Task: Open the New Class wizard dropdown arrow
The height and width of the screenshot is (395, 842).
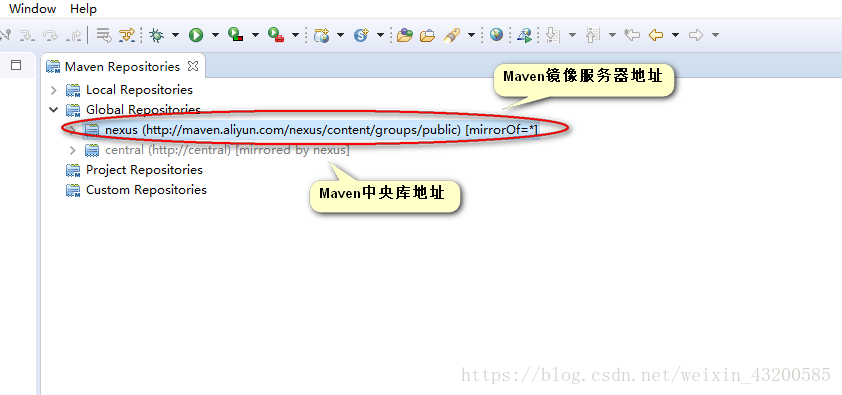Action: [380, 35]
